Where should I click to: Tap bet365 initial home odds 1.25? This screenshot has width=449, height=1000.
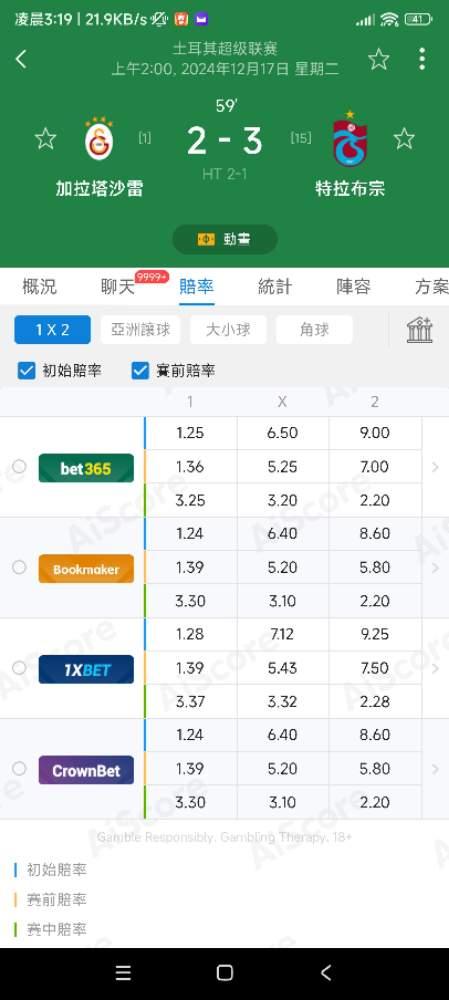[x=190, y=433]
